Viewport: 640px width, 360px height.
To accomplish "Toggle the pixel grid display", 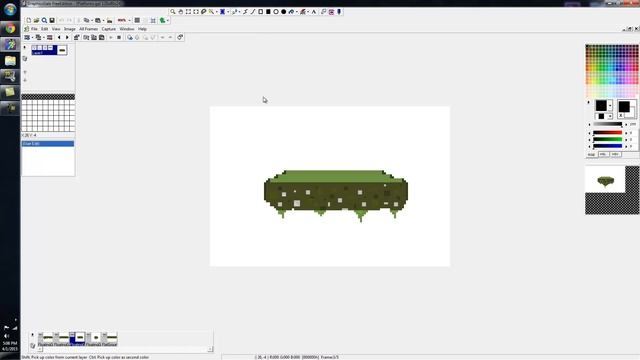I will click(x=137, y=20).
